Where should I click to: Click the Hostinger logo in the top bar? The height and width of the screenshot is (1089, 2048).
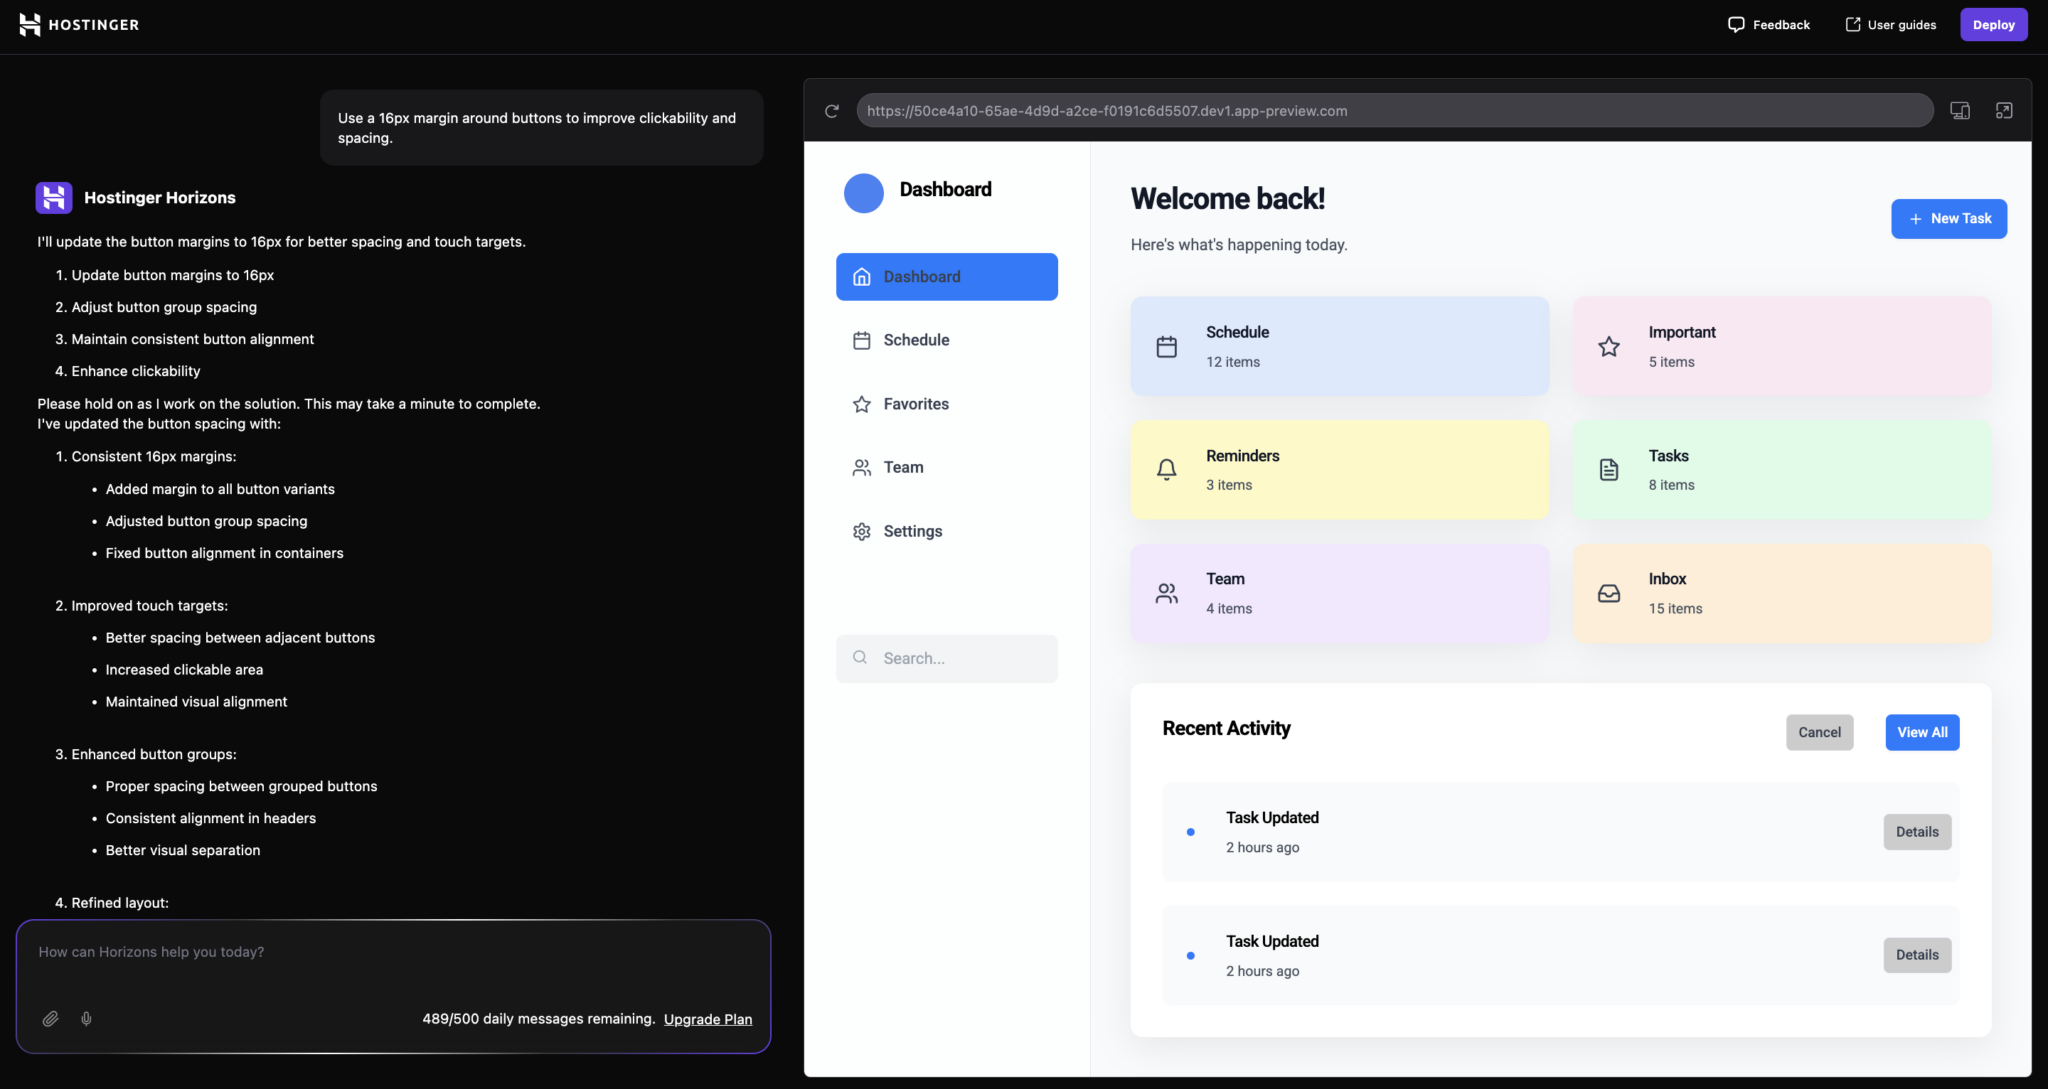(79, 24)
